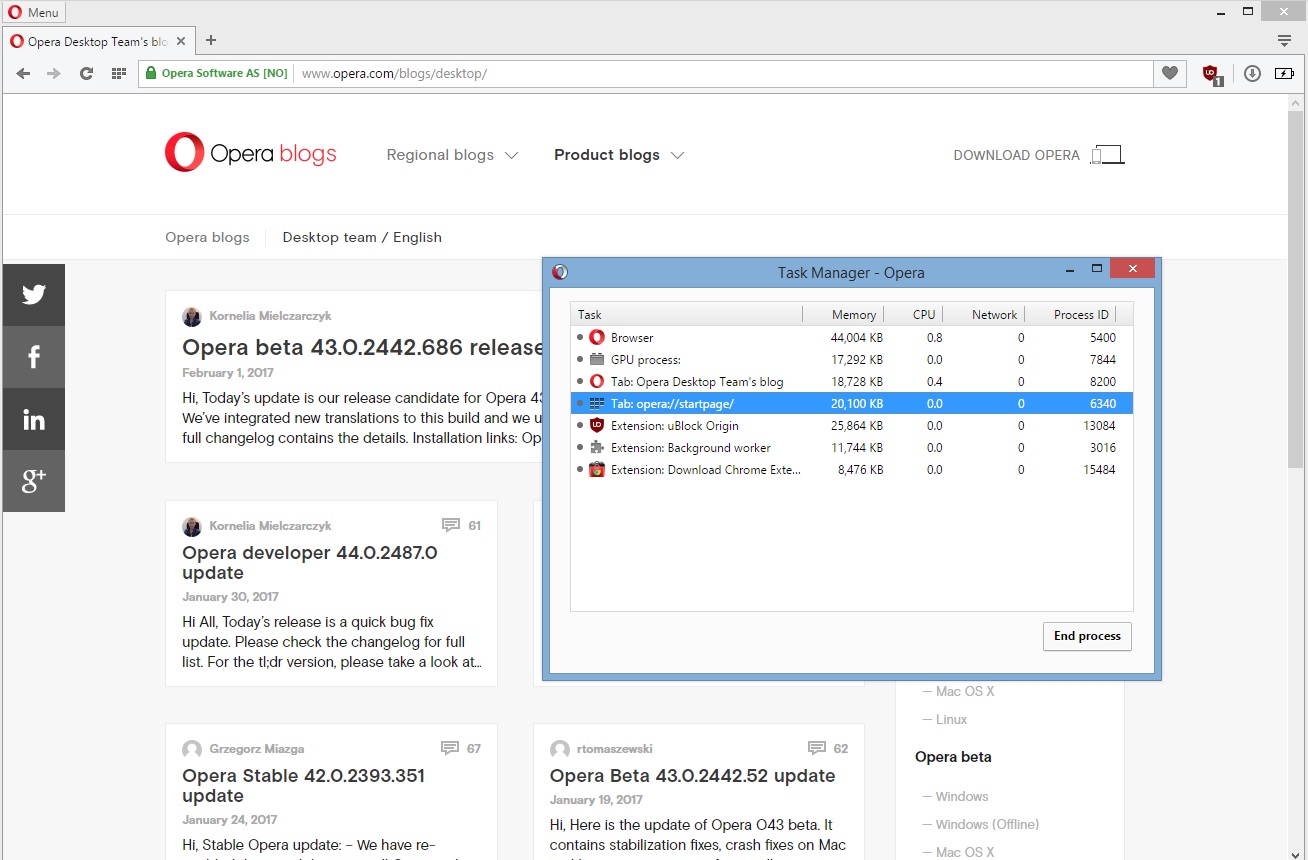Open Speed Dial start page grid icon

click(118, 73)
